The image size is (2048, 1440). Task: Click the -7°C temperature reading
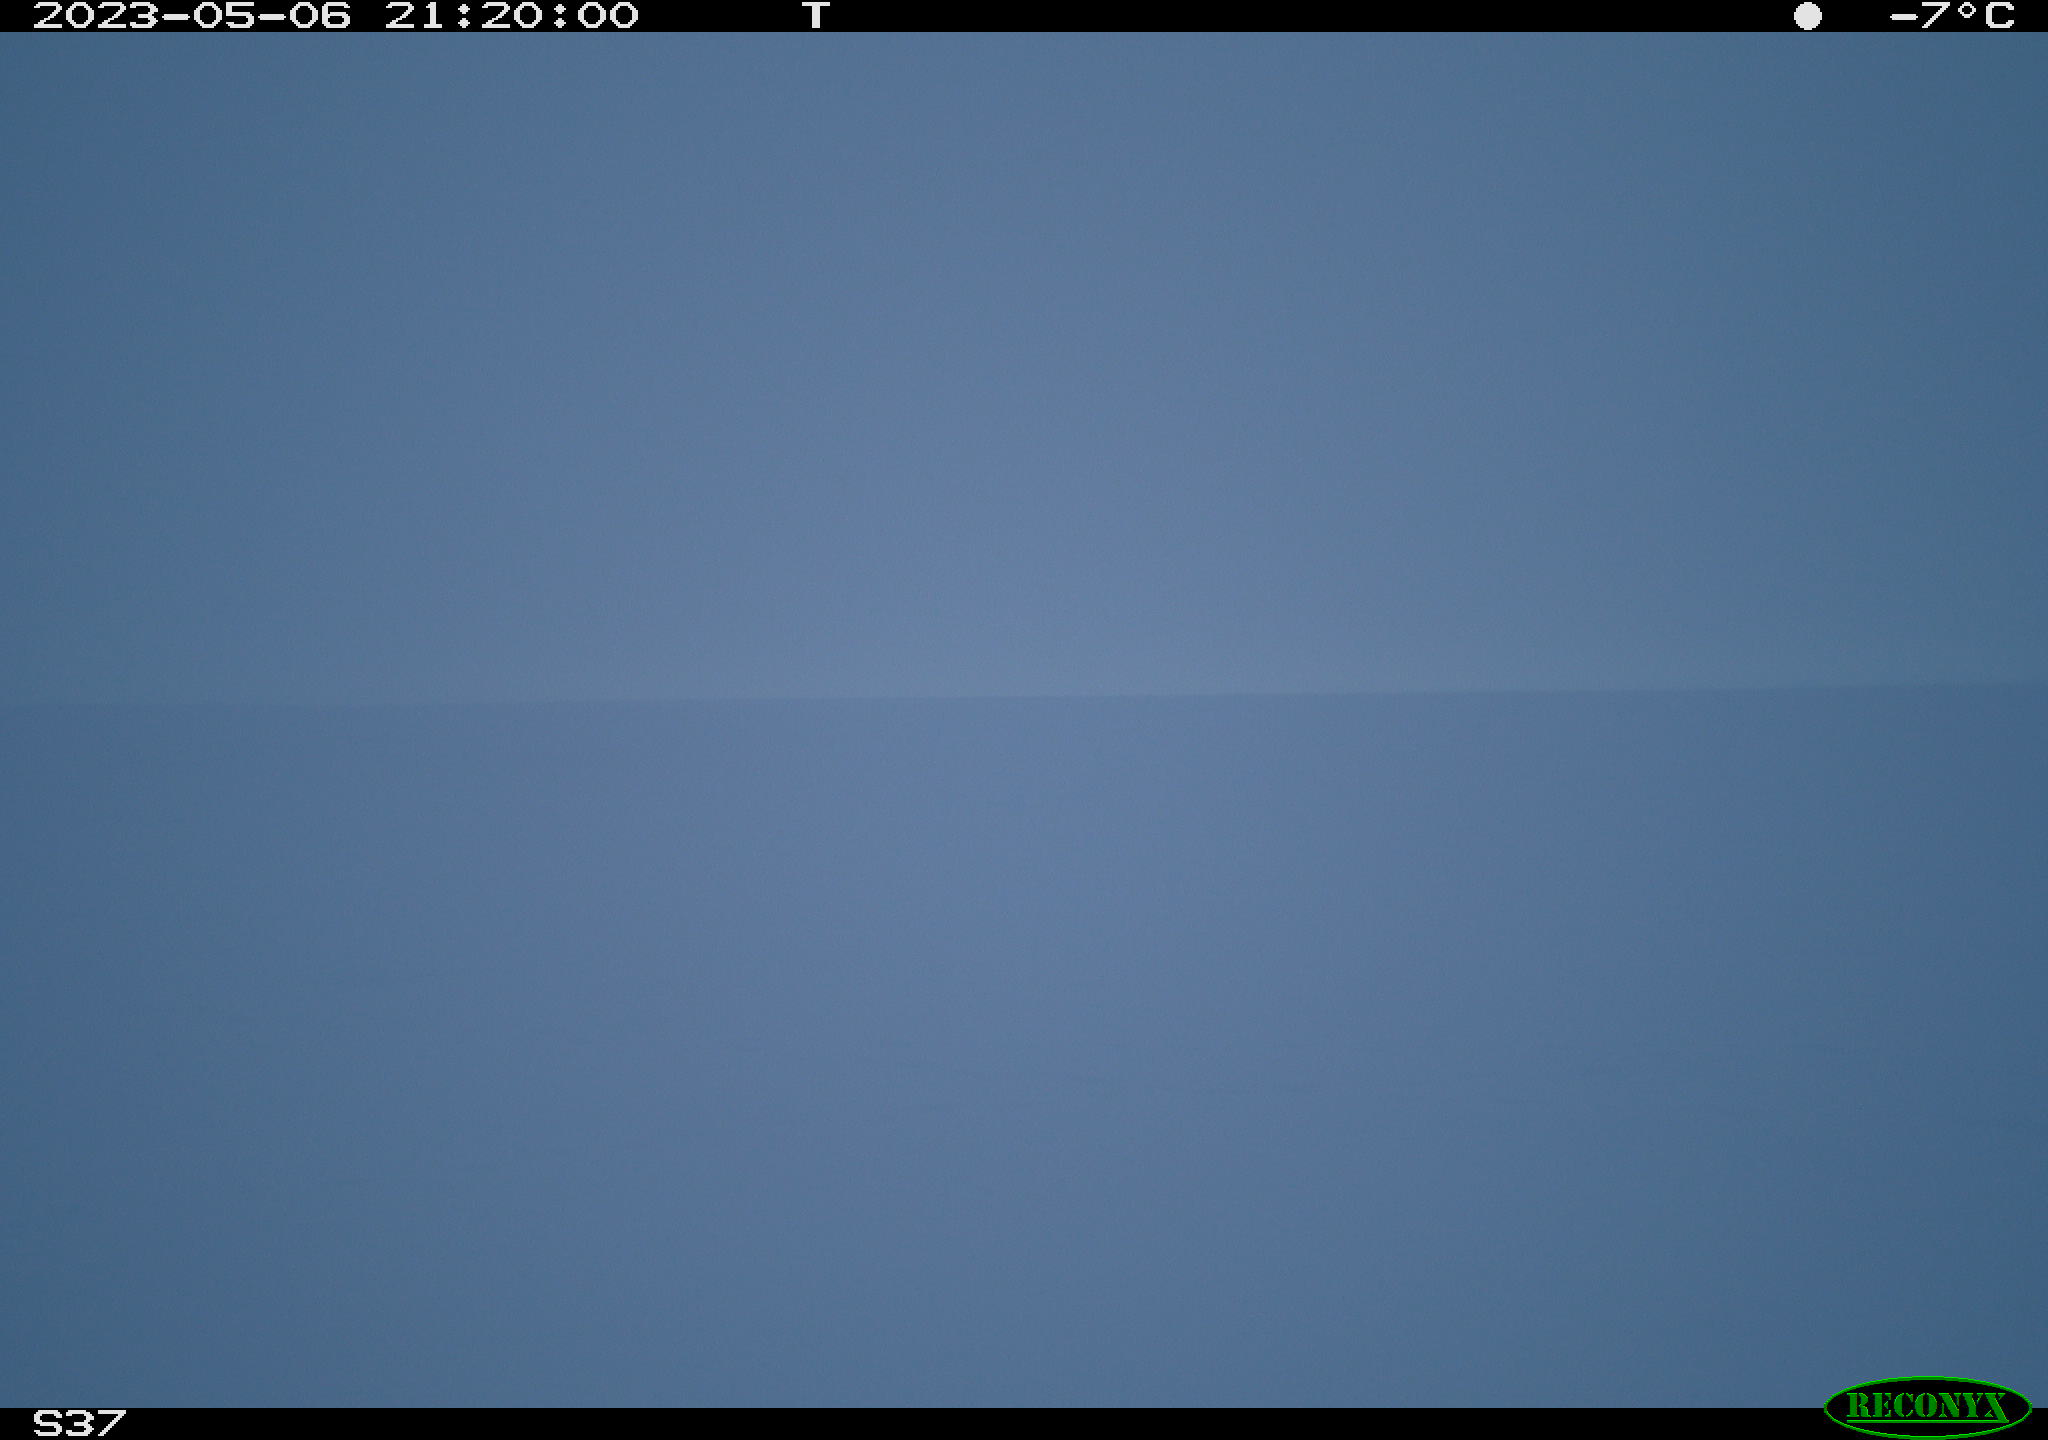pos(1952,16)
